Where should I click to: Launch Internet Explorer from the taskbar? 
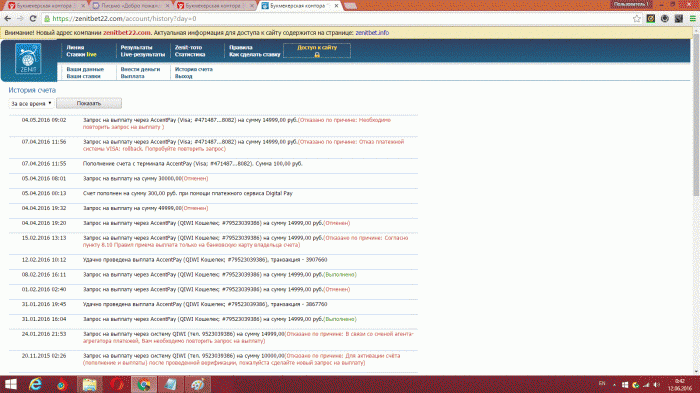pyautogui.click(x=35, y=384)
